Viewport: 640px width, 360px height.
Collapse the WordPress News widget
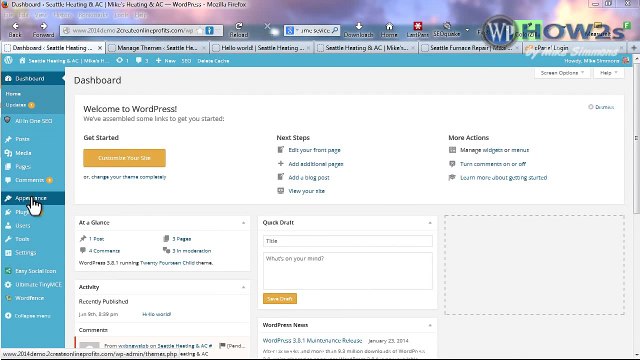coord(430,325)
